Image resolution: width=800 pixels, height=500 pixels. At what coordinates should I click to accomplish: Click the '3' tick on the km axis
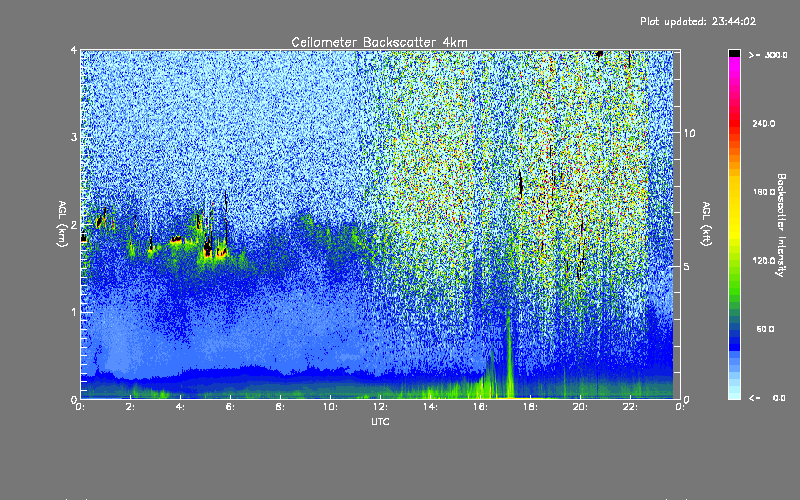74,138
